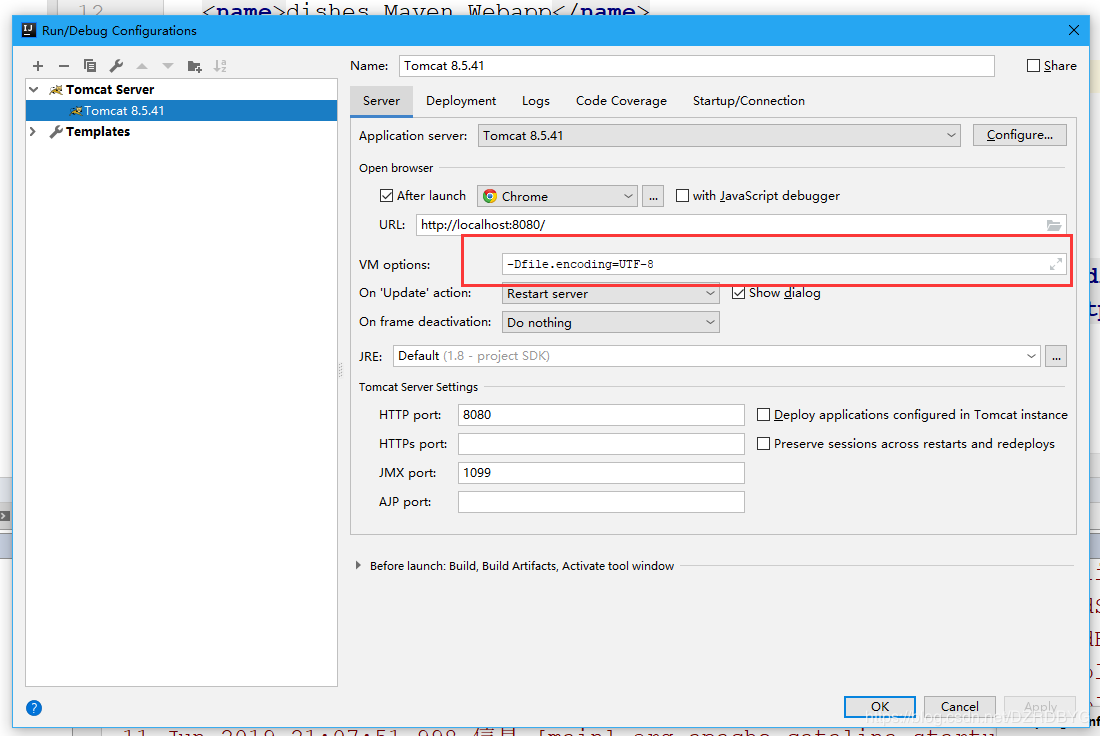Focus the JMX port field
The height and width of the screenshot is (736, 1100).
coord(601,473)
